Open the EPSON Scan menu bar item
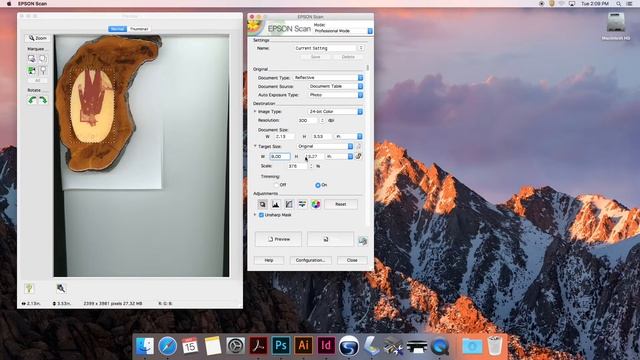The image size is (640, 360). point(33,4)
